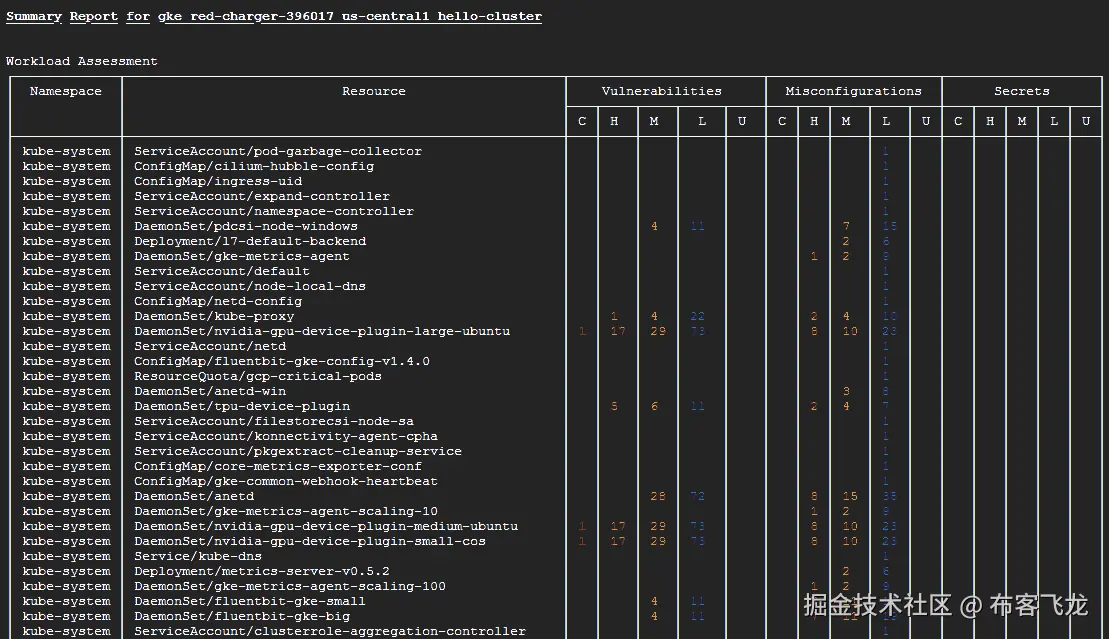This screenshot has width=1109, height=639.
Task: Click the critical count for nvidia-gpu-device-plugin-small-cos
Action: point(582,540)
